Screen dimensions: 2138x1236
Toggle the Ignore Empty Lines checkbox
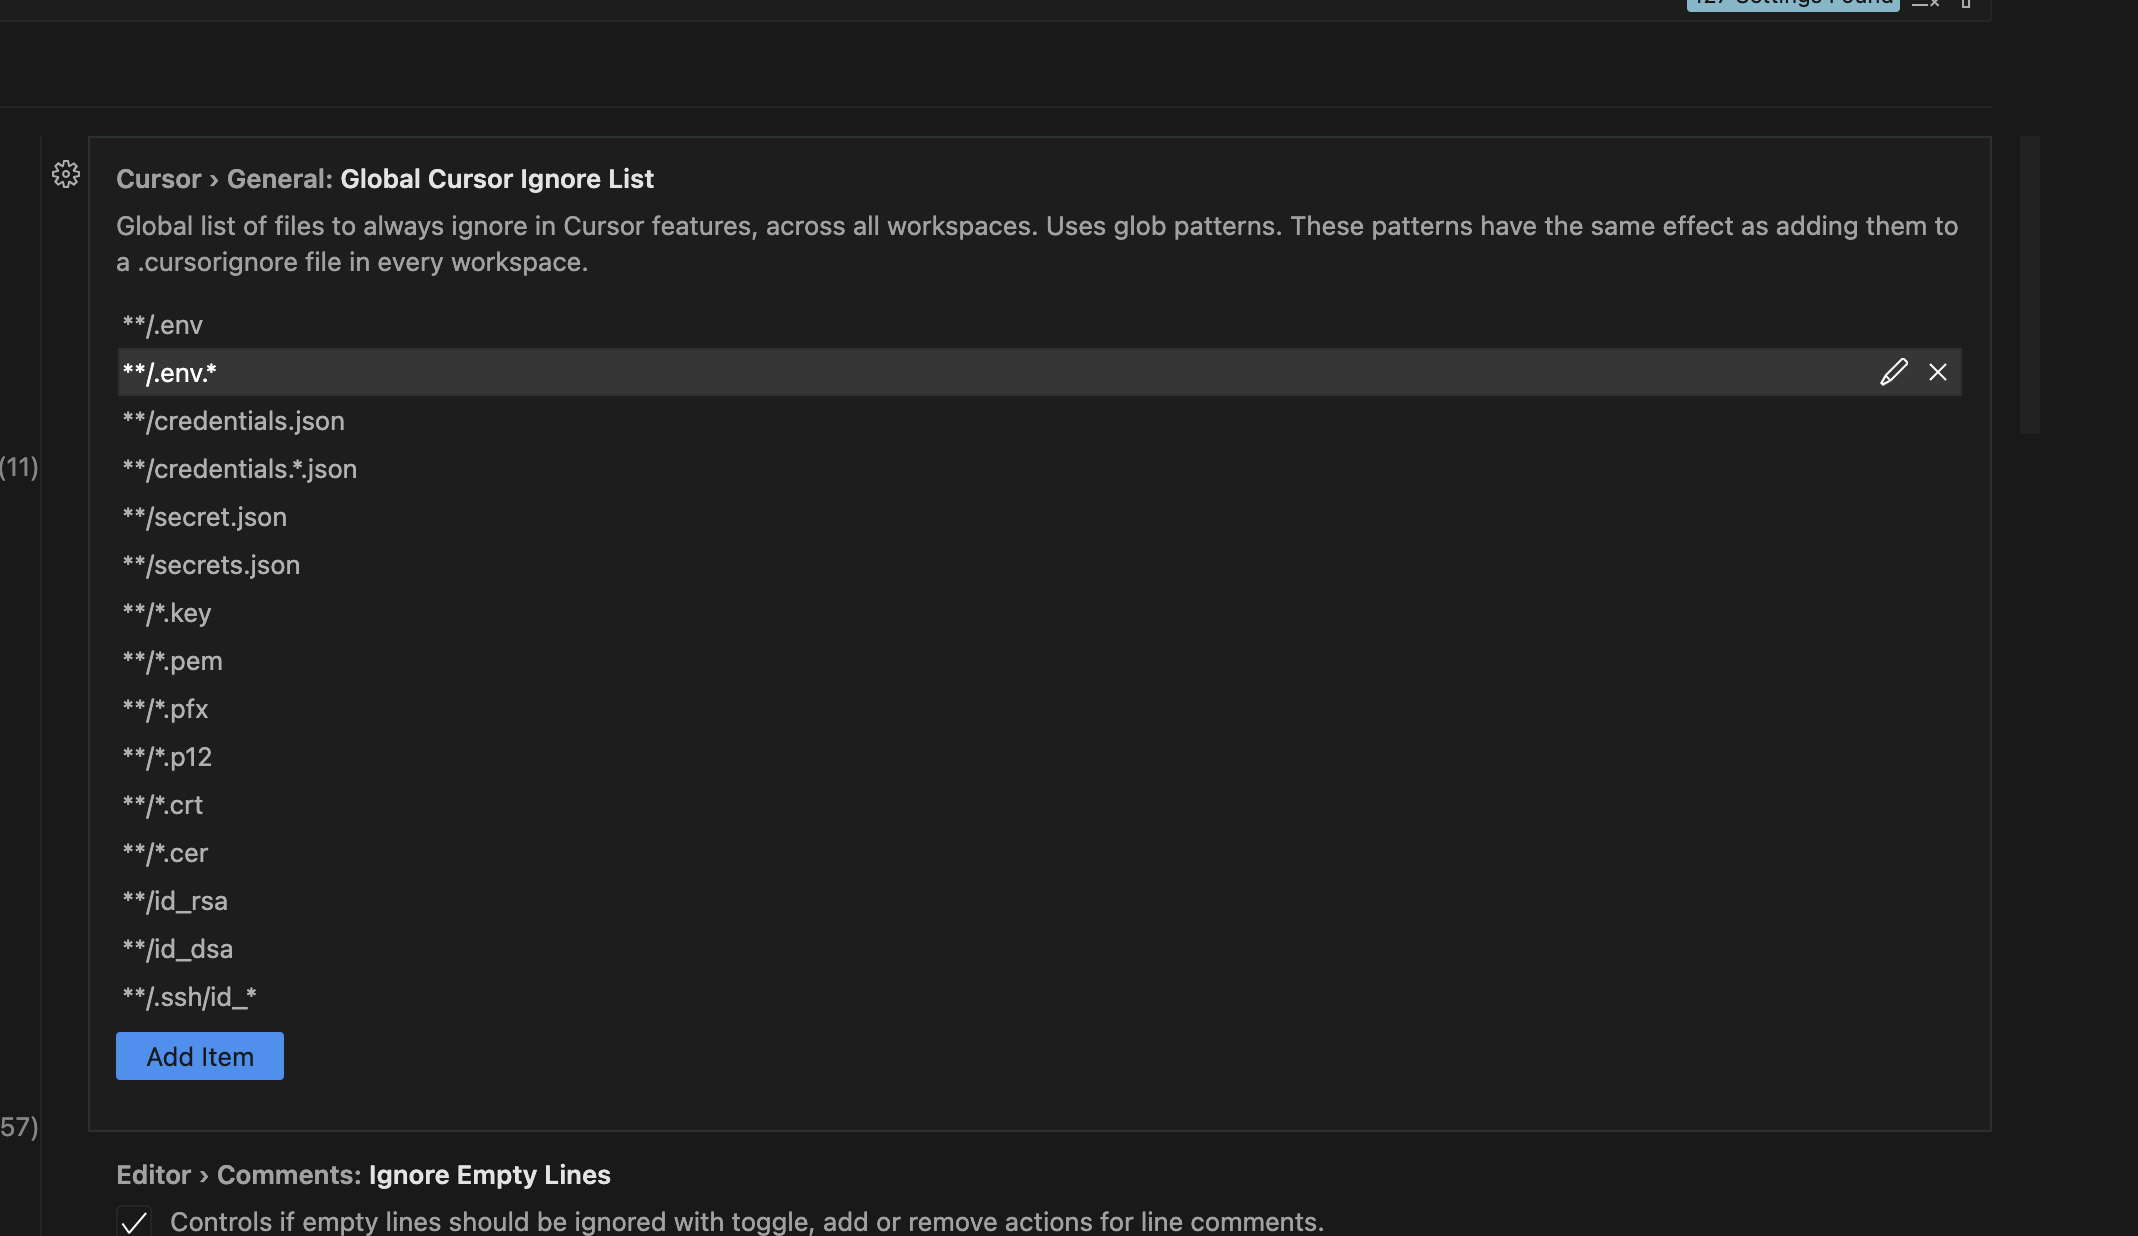(x=134, y=1221)
